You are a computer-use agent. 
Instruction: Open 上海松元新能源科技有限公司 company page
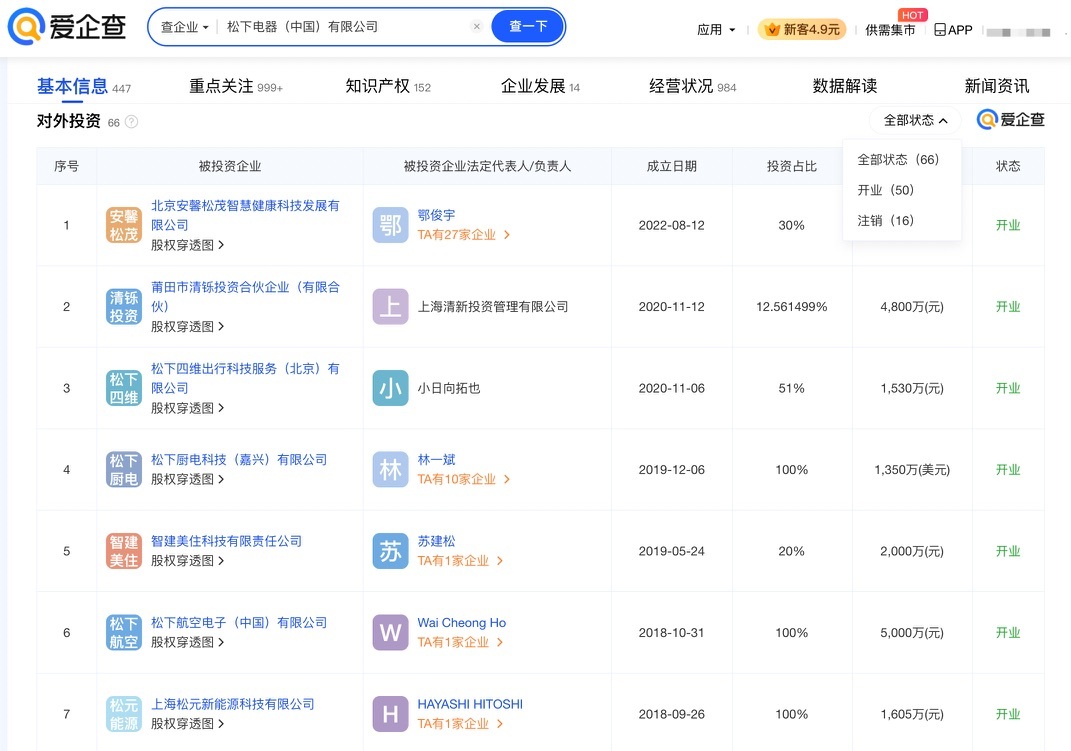232,704
